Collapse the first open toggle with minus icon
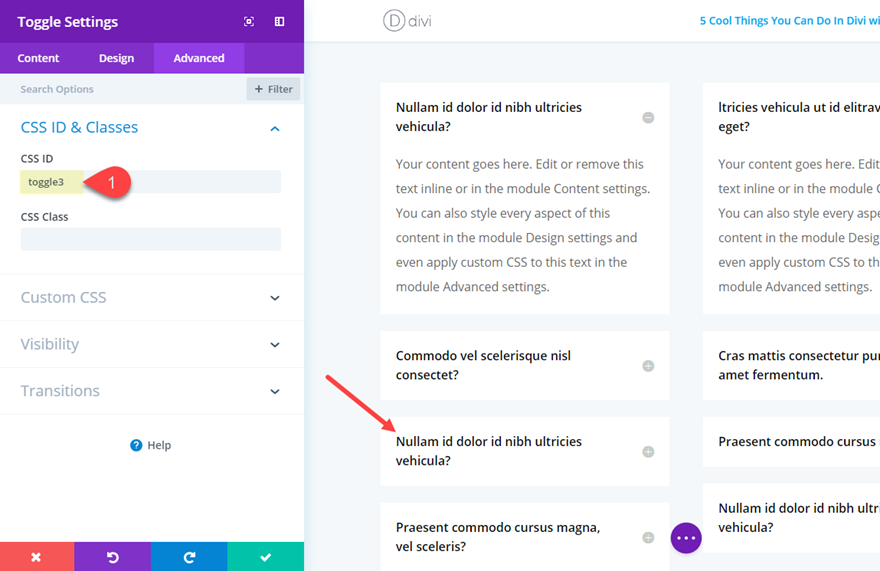This screenshot has width=880, height=571. (648, 118)
